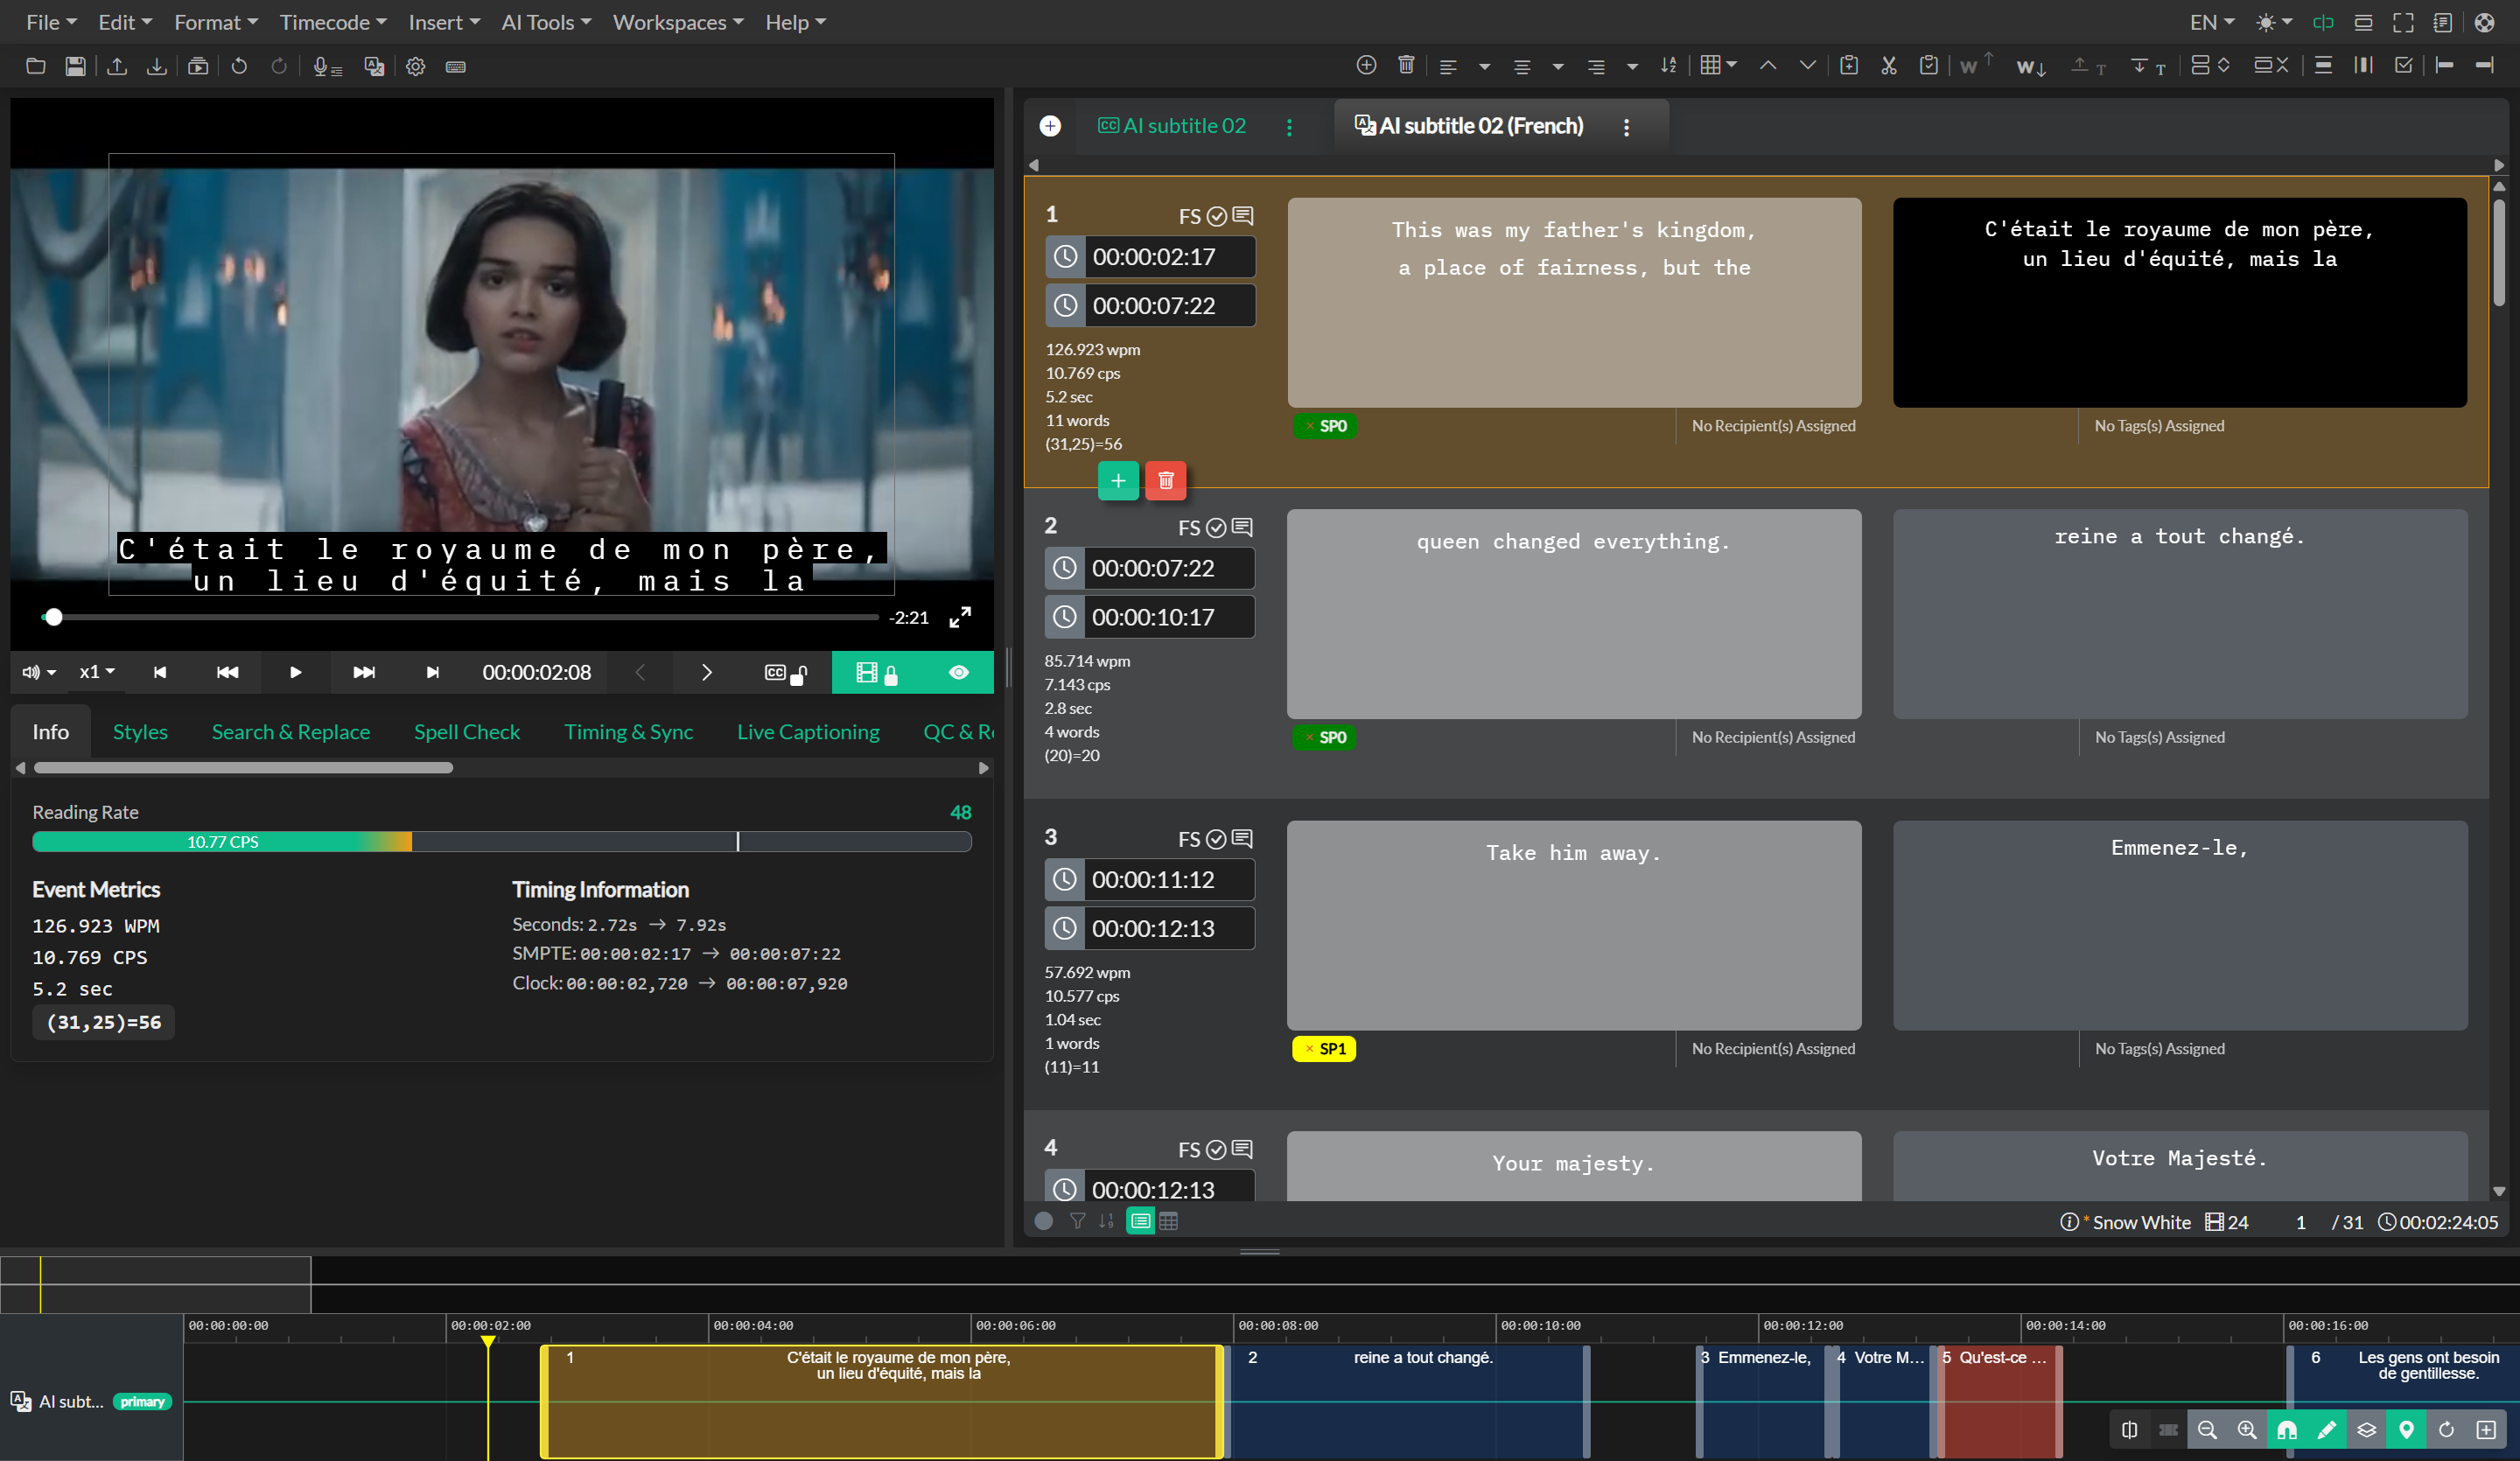2520x1461 pixels.
Task: Toggle the timeline location marker button
Action: (2406, 1430)
